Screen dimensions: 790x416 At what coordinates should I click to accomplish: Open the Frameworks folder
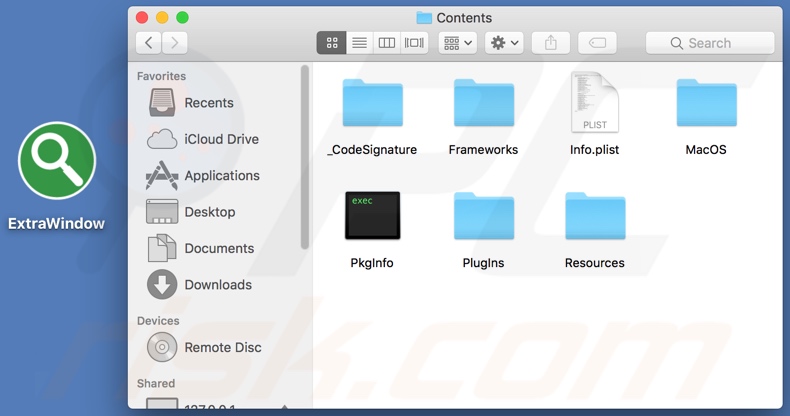pos(483,105)
